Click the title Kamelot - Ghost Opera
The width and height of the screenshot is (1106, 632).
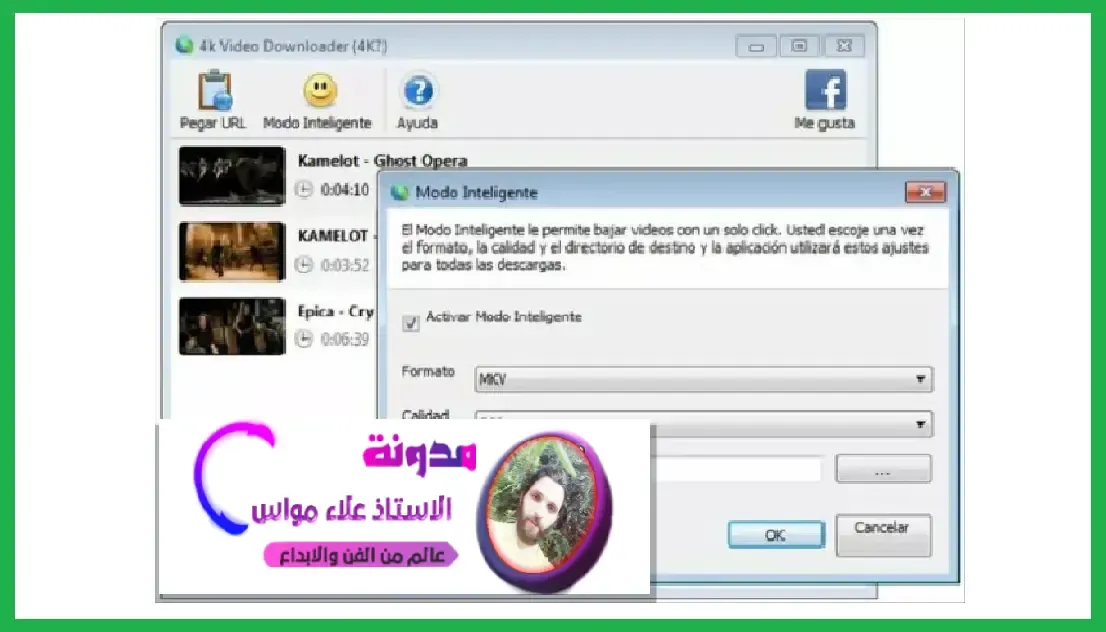[382, 161]
